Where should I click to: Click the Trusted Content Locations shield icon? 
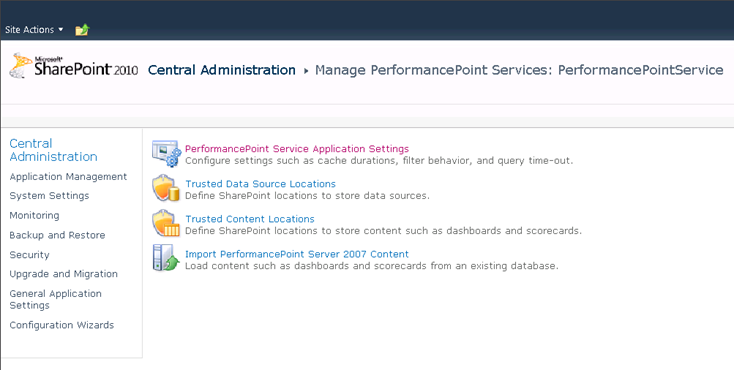(166, 223)
